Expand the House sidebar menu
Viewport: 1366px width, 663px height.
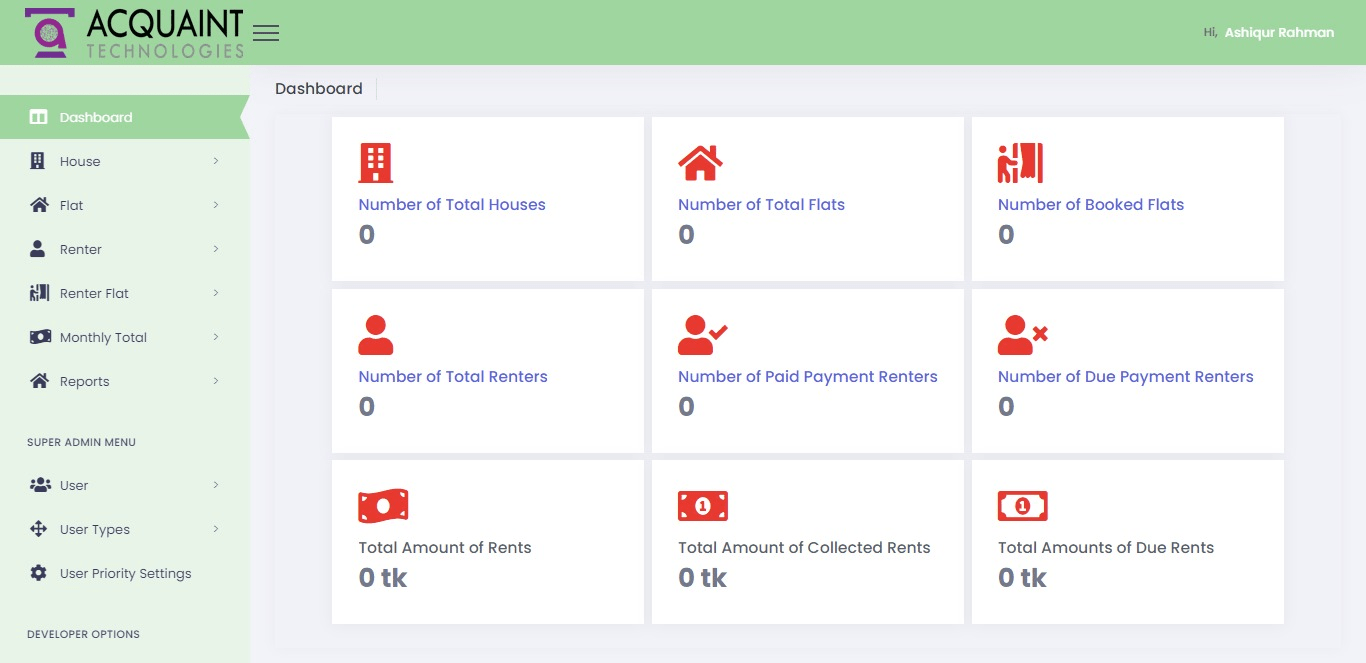(x=217, y=161)
